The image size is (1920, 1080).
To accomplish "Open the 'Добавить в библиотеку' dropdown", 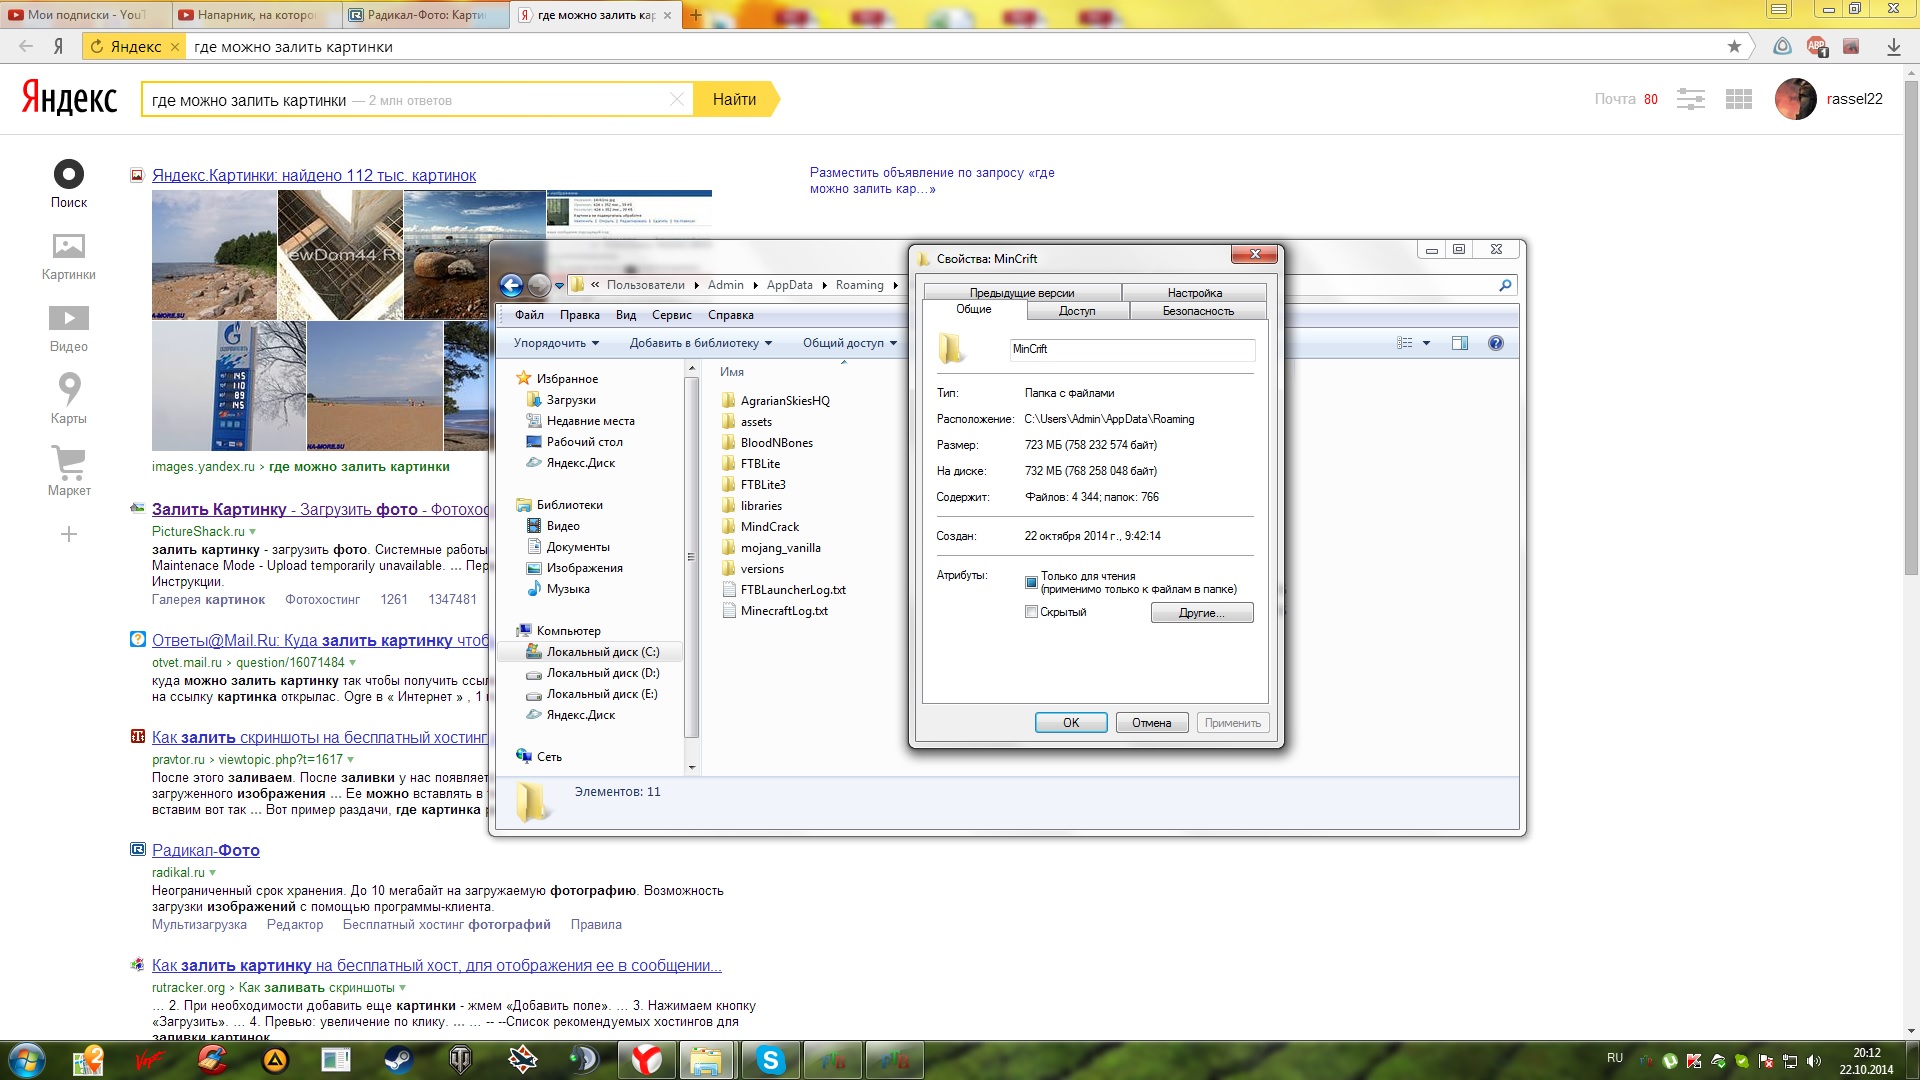I will 701,343.
